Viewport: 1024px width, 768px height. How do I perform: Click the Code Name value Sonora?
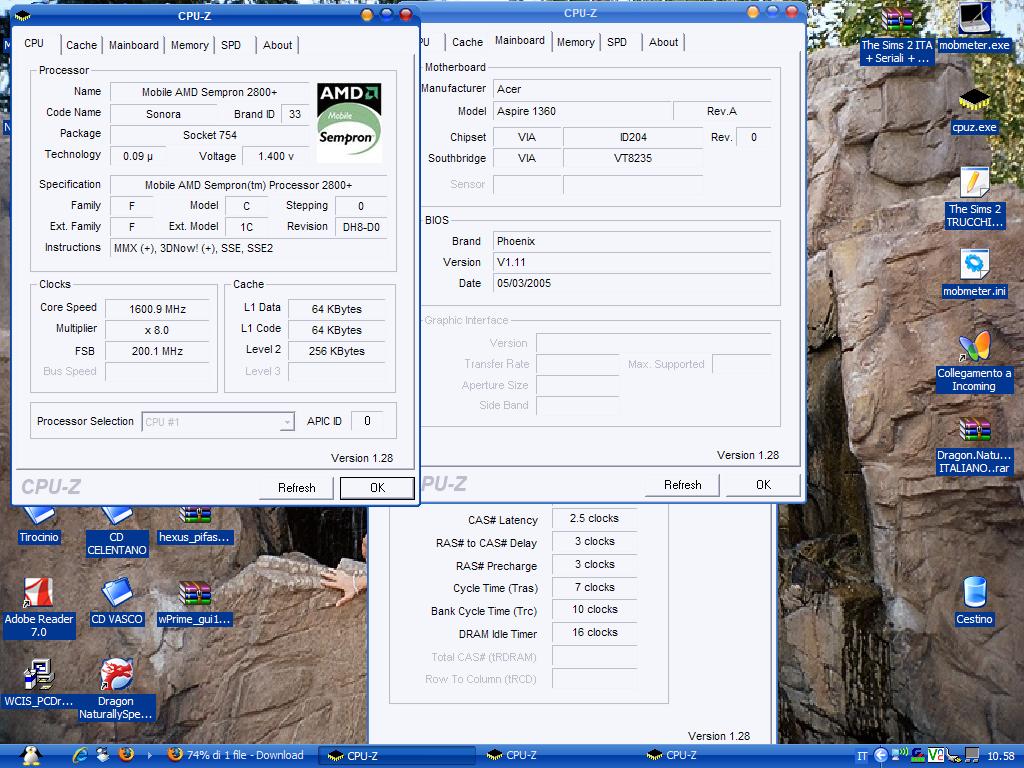point(163,114)
